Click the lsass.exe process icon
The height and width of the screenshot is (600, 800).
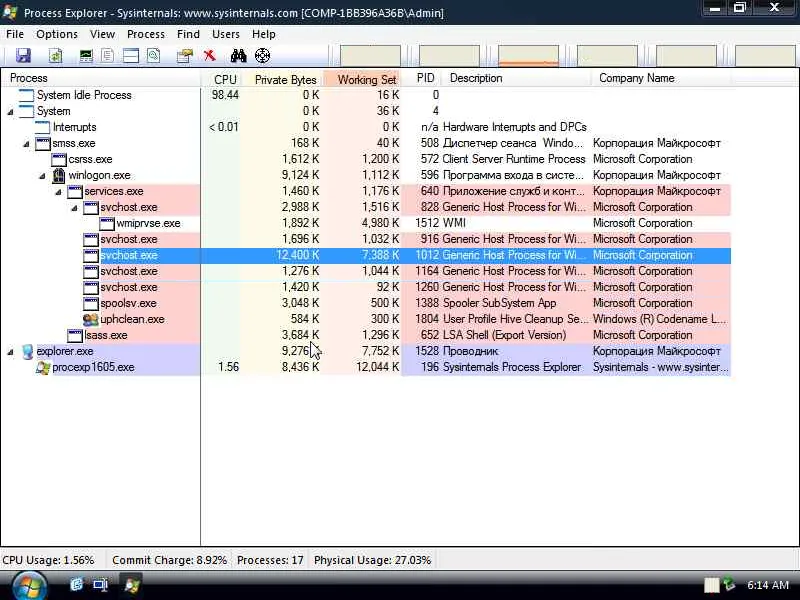(x=75, y=335)
